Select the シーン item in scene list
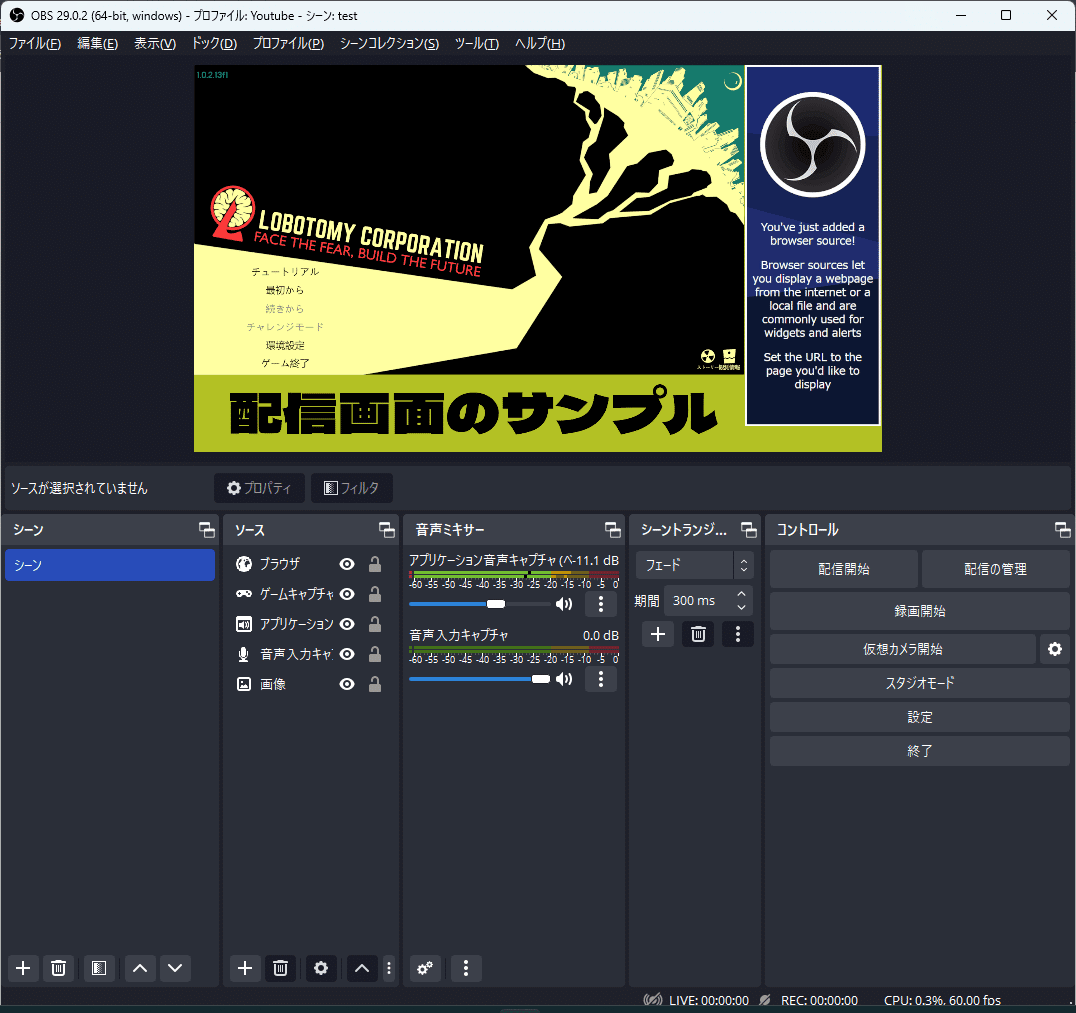The width and height of the screenshot is (1076, 1013). pyautogui.click(x=110, y=565)
